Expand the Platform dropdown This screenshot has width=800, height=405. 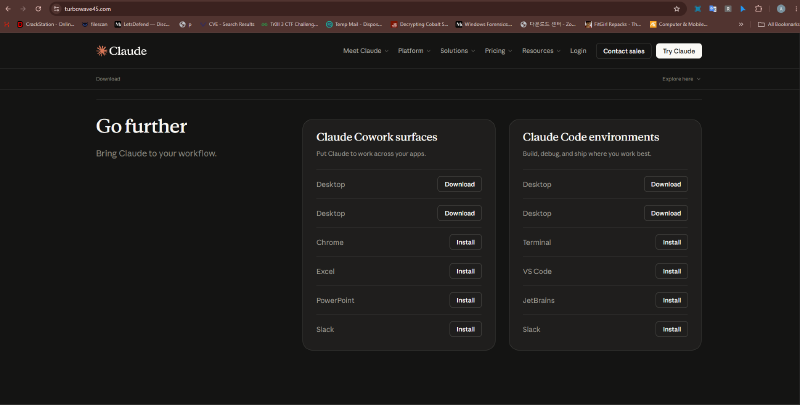tap(414, 50)
